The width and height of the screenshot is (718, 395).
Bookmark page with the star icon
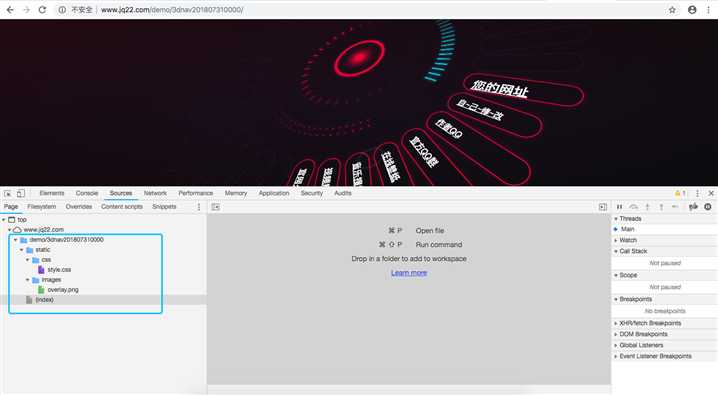[x=672, y=10]
